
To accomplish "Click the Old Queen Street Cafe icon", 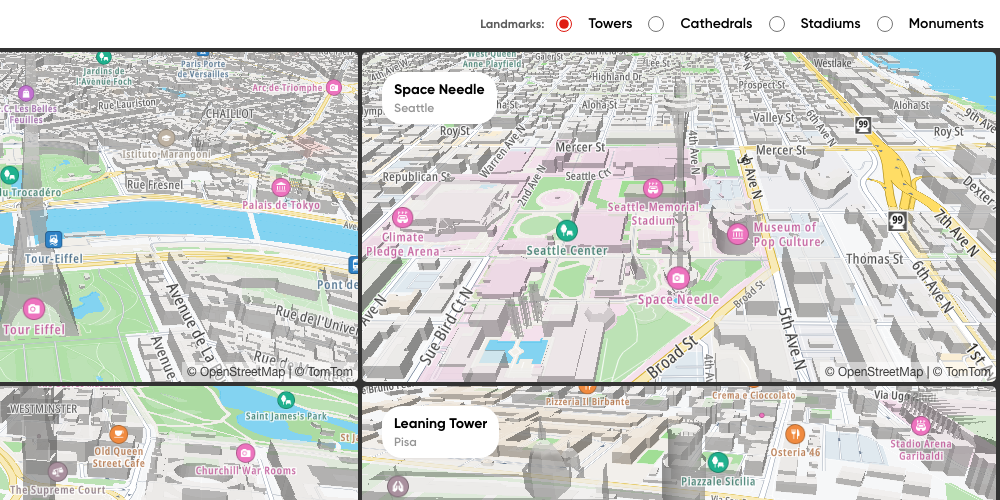I will tap(118, 434).
